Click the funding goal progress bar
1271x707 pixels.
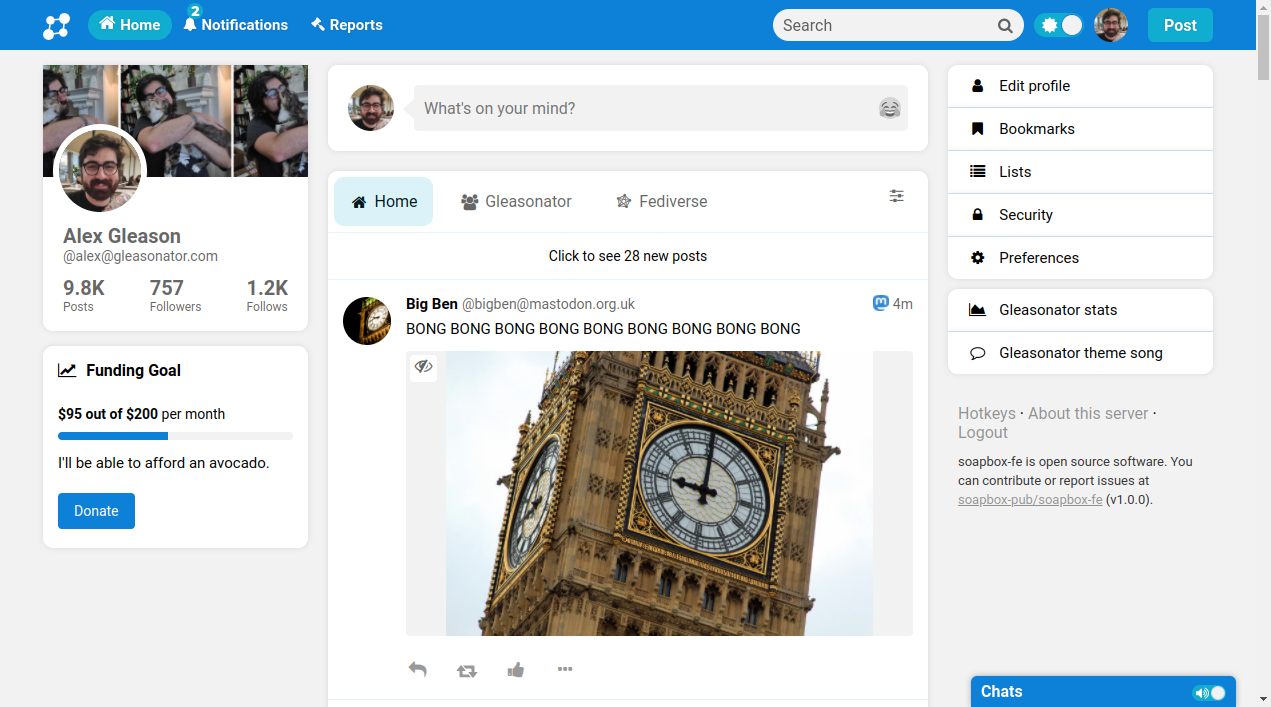[175, 436]
